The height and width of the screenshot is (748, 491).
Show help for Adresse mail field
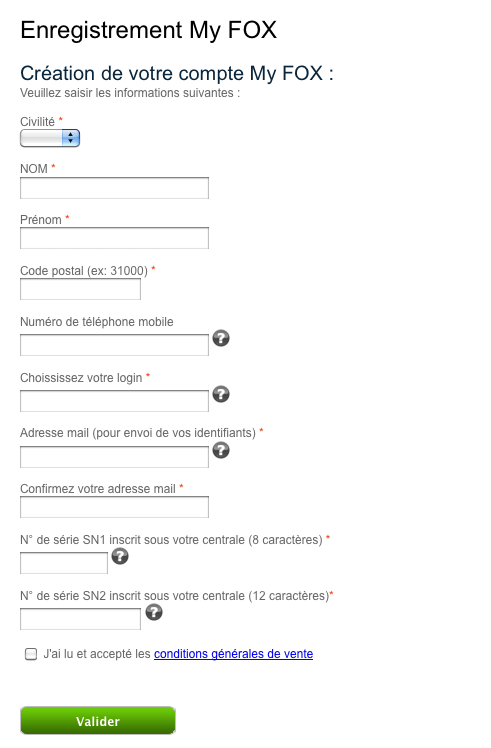[x=221, y=450]
